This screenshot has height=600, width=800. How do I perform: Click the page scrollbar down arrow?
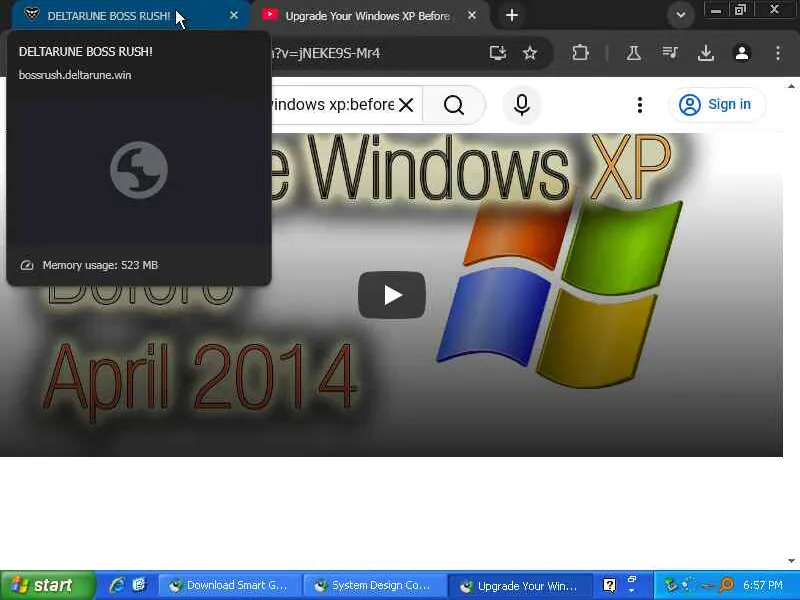(791, 561)
